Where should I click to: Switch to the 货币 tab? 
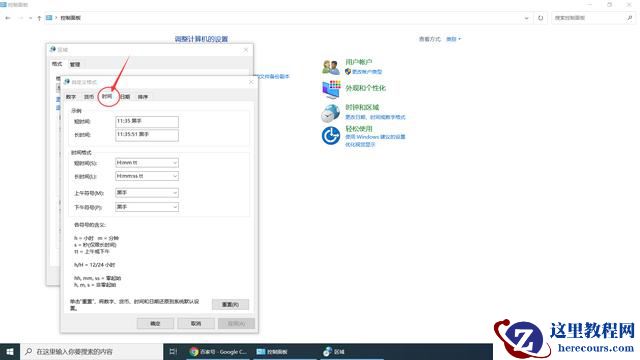[89, 97]
